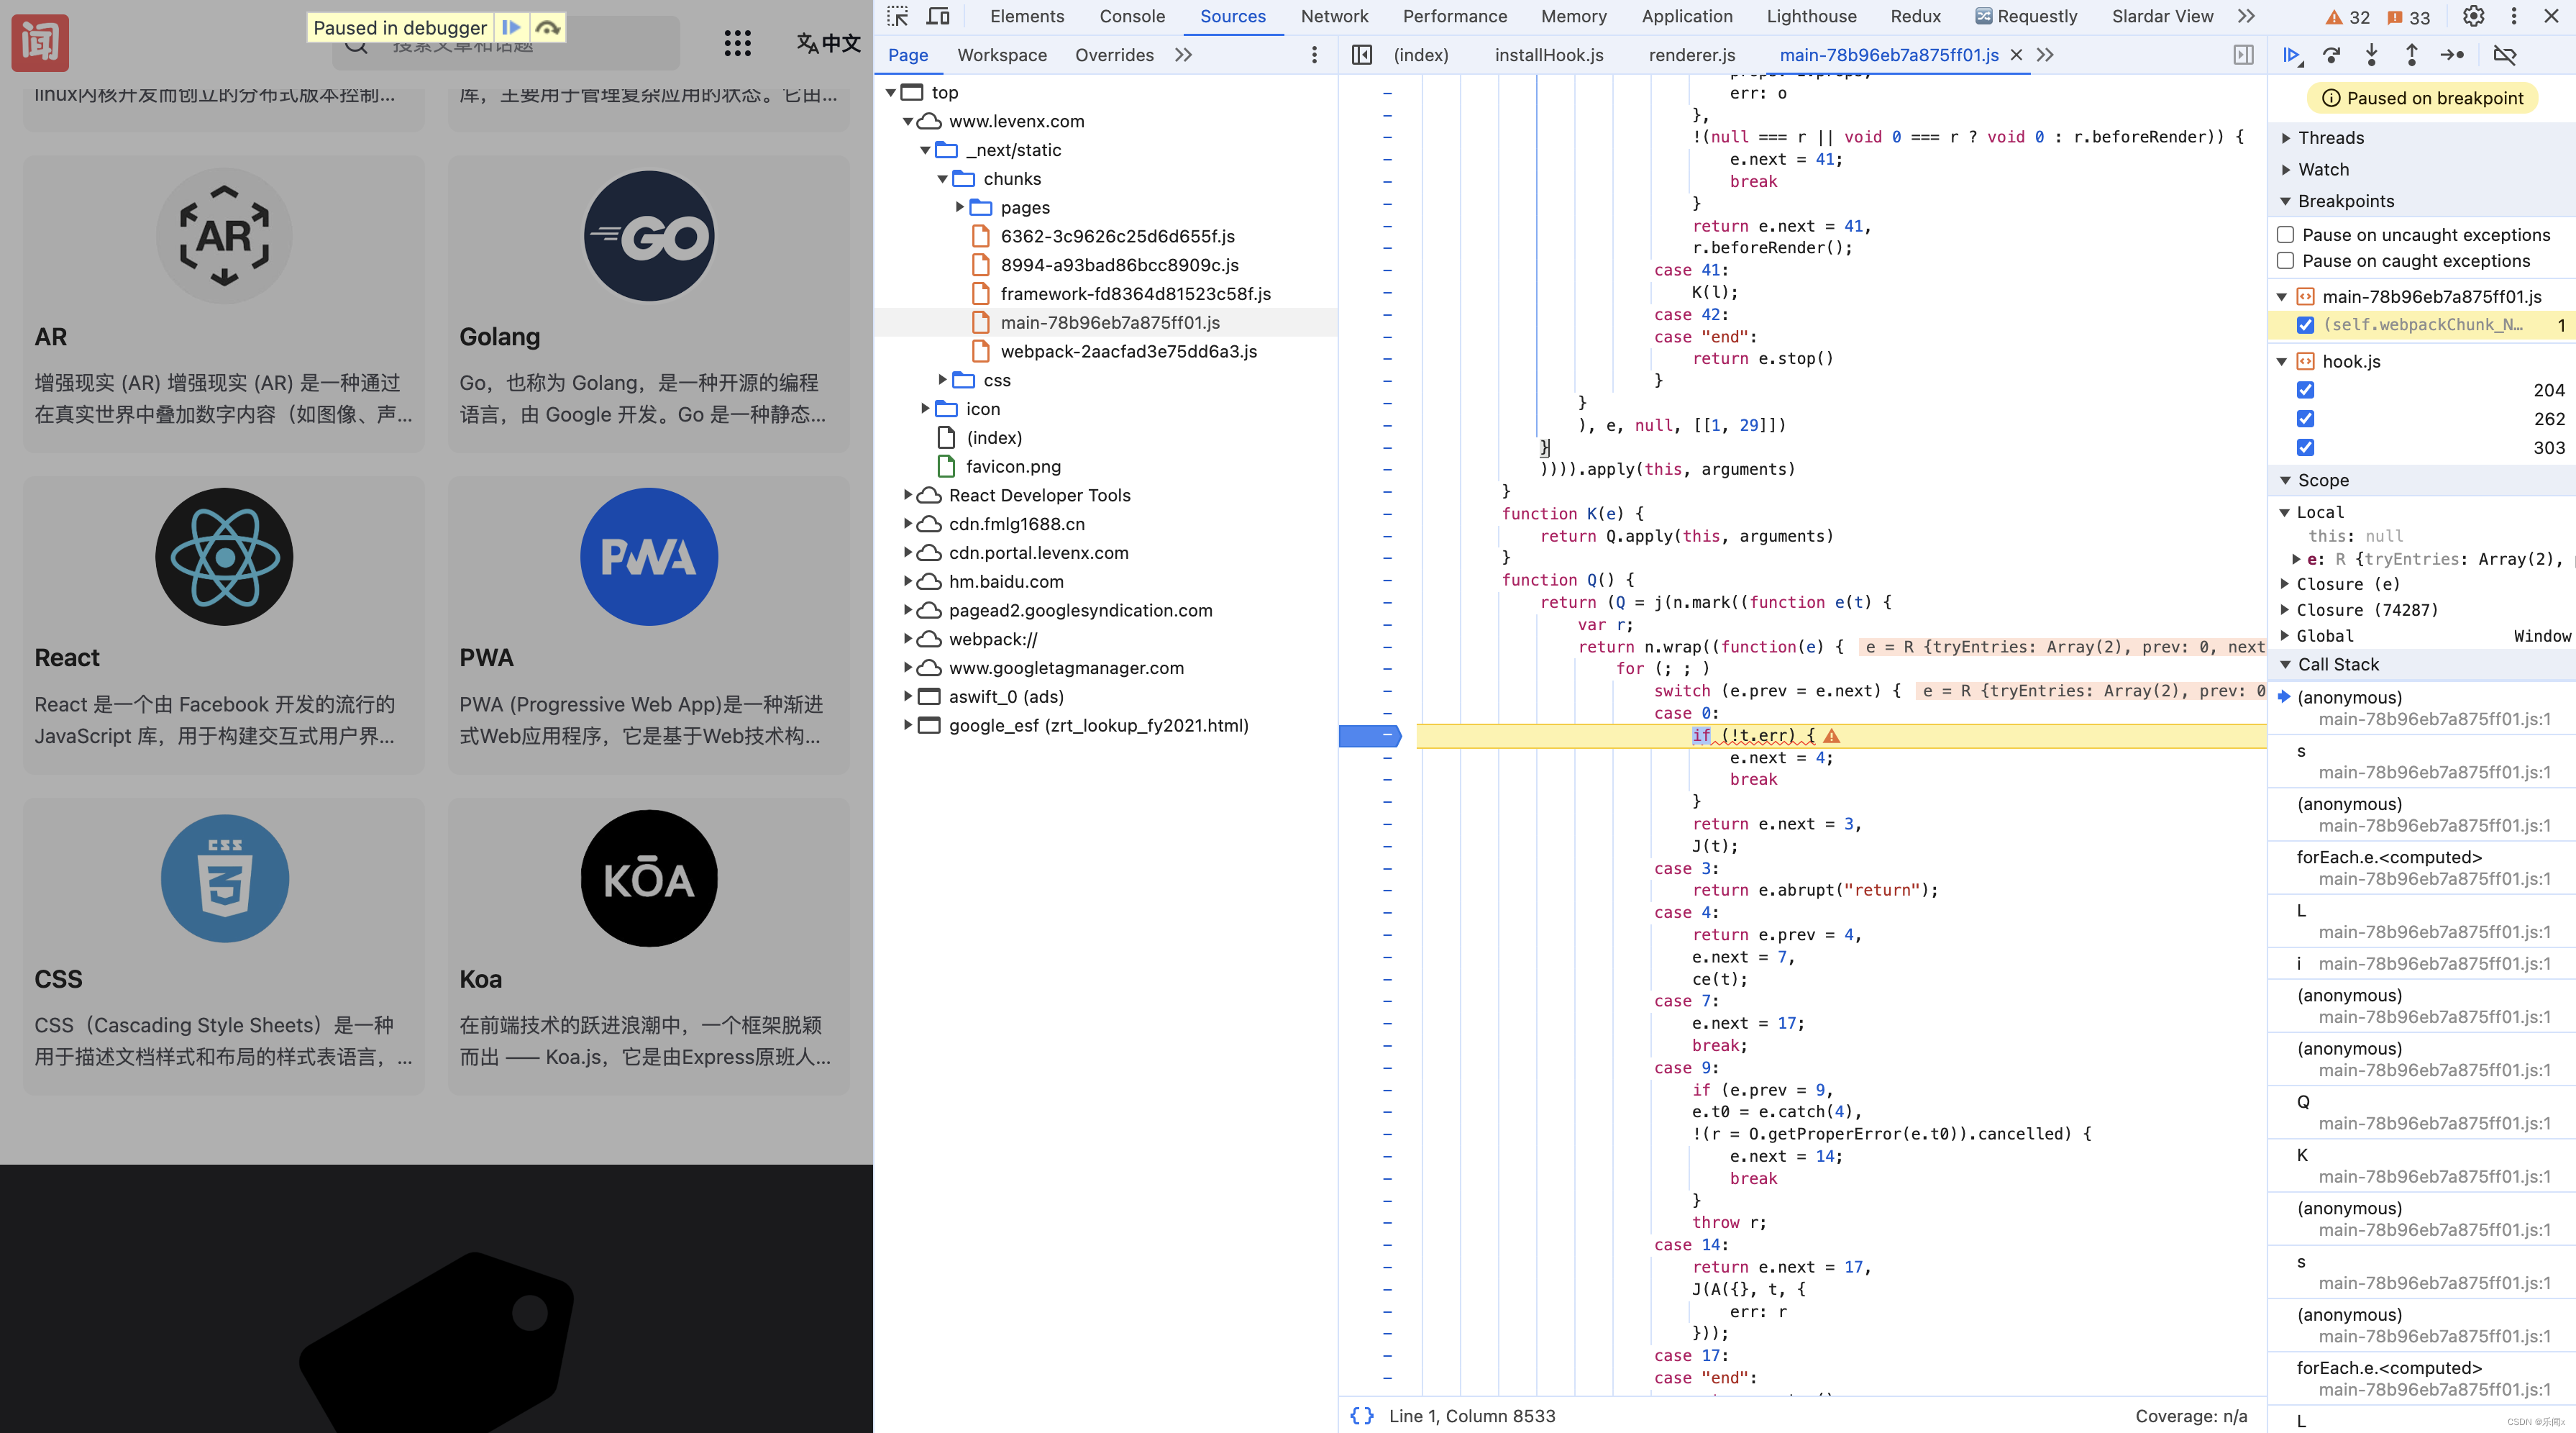Step over button in Paused in debugger overlay
This screenshot has width=2576, height=1433.
click(547, 27)
